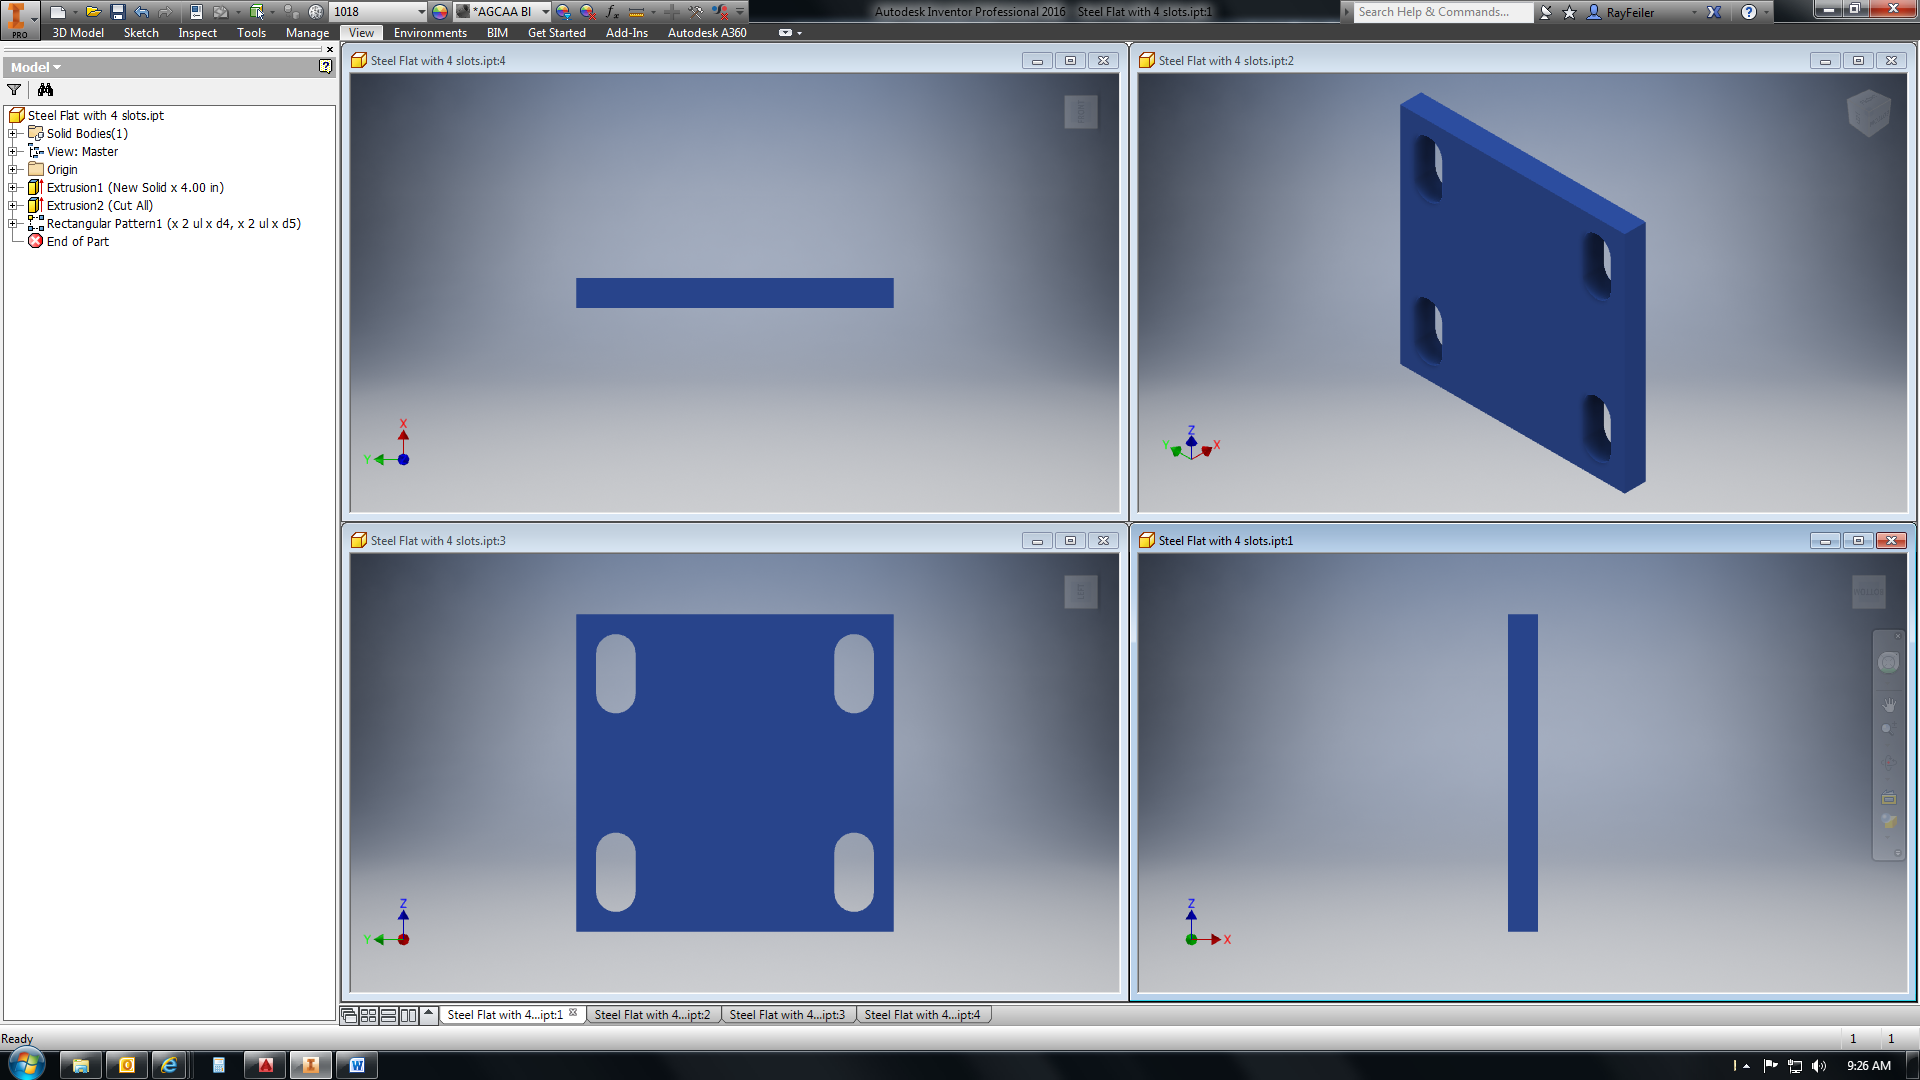This screenshot has height=1080, width=1920.
Task: Activate the Steel Flat with 4...ipt:3 tab
Action: pos(788,1014)
